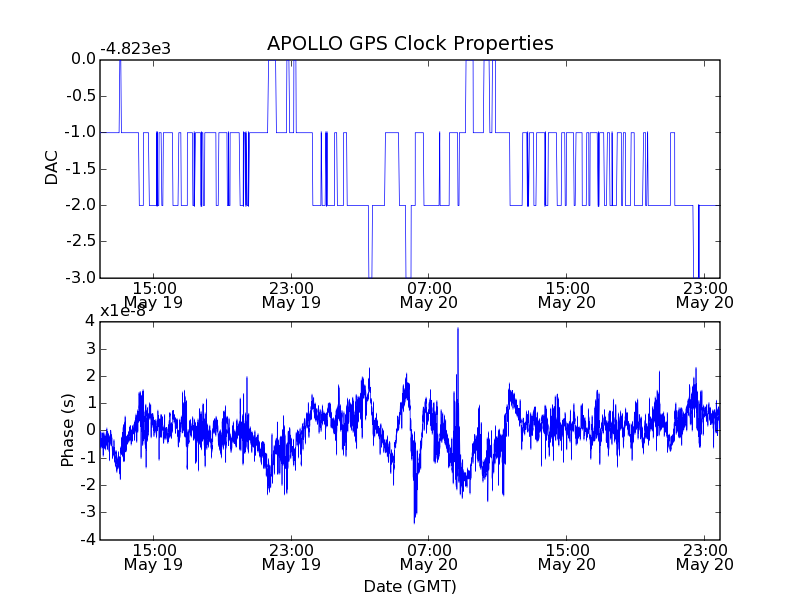Viewport: 800px width, 600px height.
Task: Click '23:00 May 19' label under DAC plot
Action: pyautogui.click(x=291, y=295)
